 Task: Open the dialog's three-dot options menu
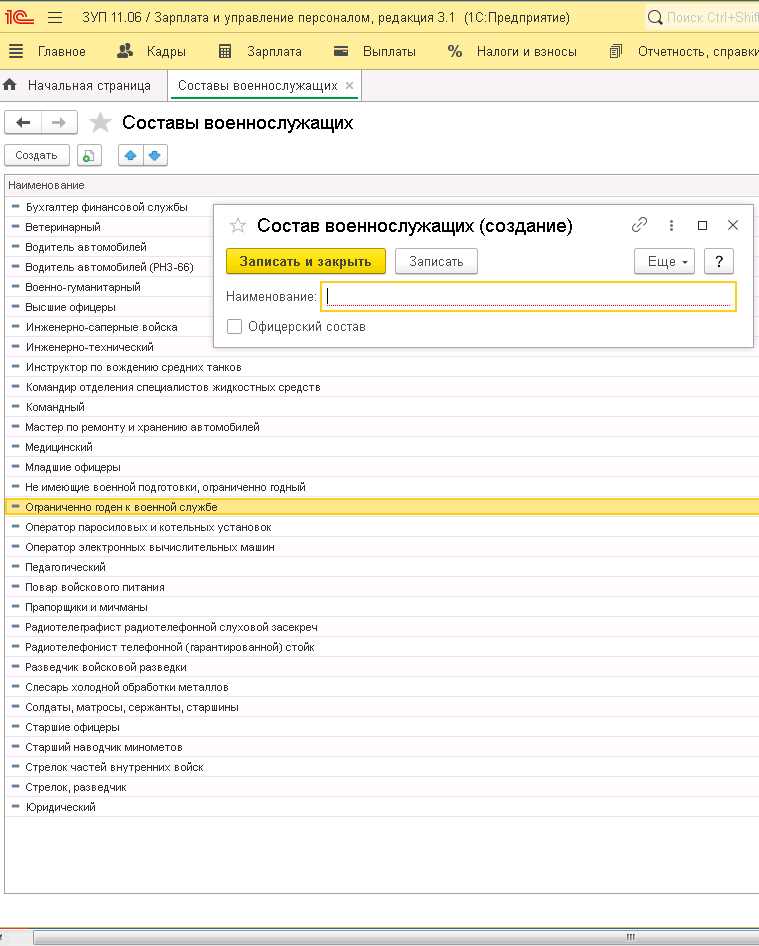tap(672, 225)
